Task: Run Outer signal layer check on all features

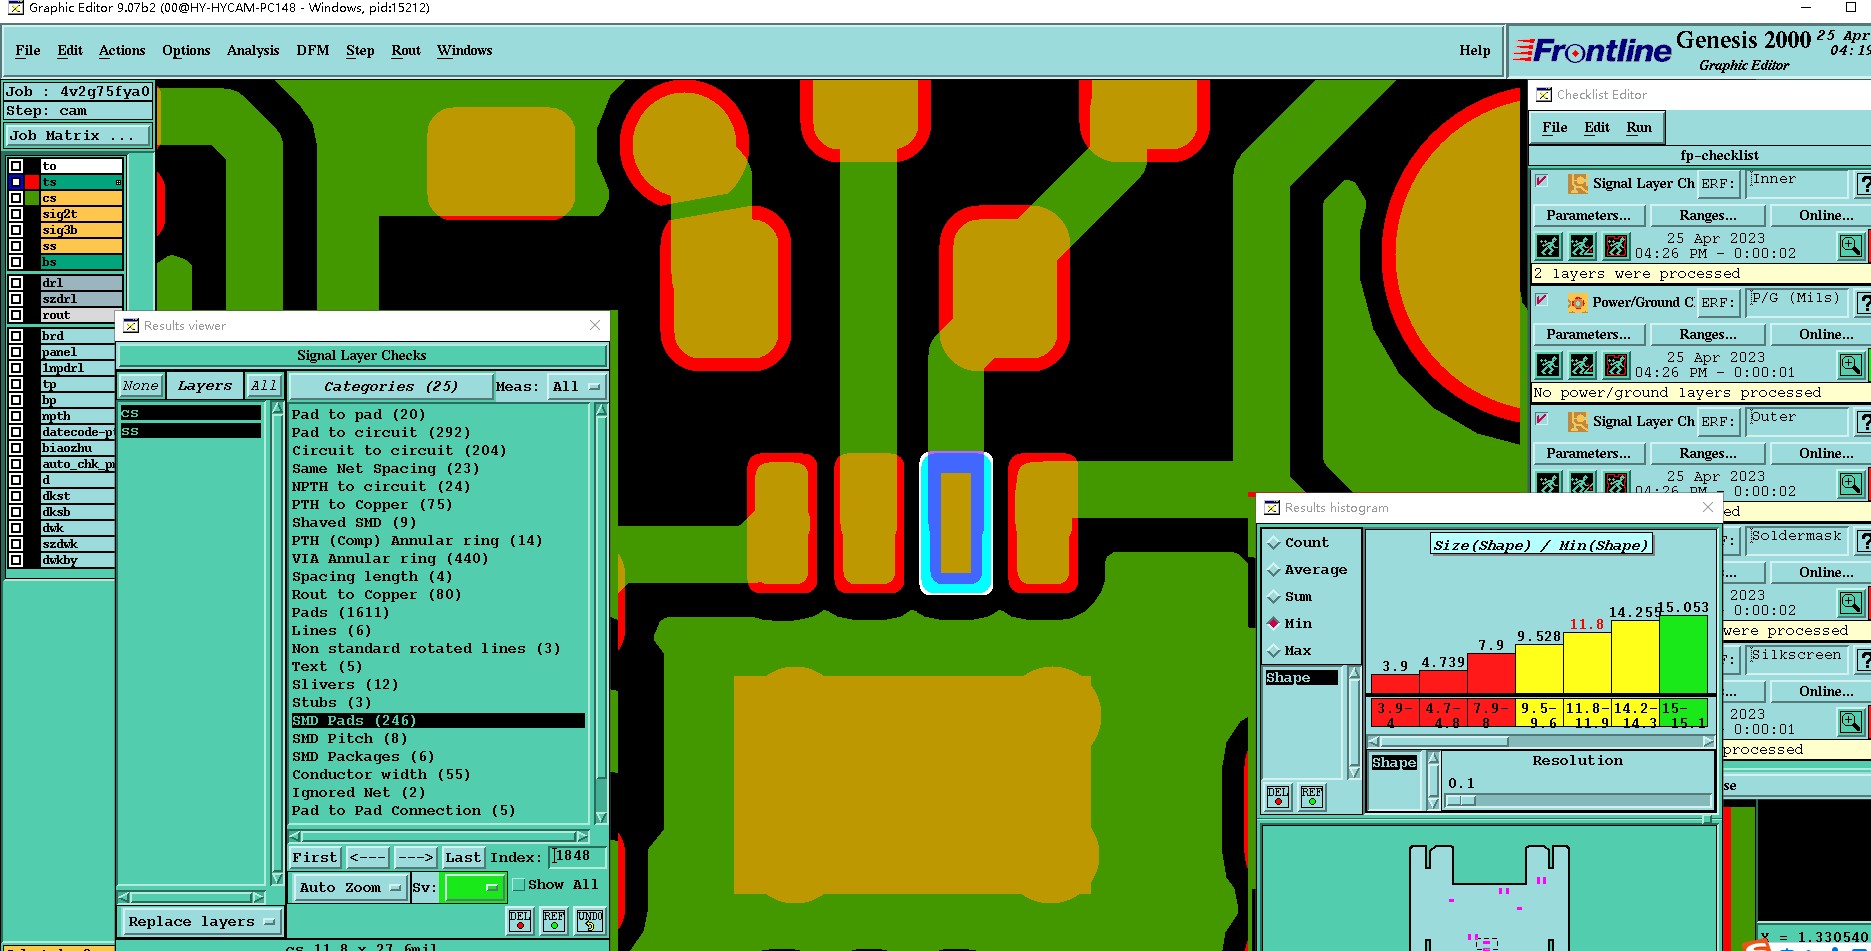Action: pyautogui.click(x=1548, y=484)
